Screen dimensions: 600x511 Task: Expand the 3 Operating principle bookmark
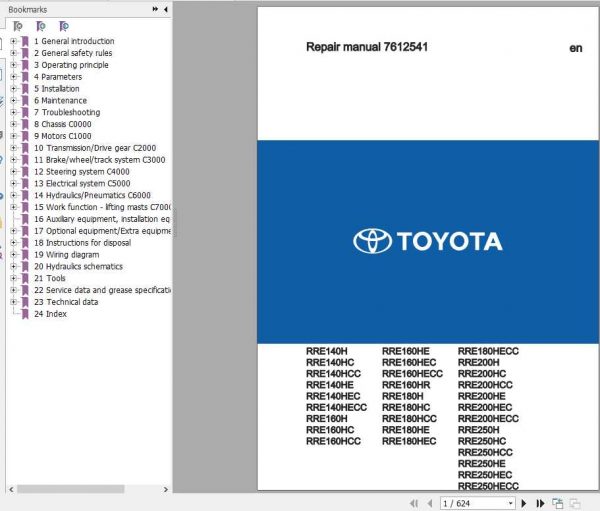point(13,65)
